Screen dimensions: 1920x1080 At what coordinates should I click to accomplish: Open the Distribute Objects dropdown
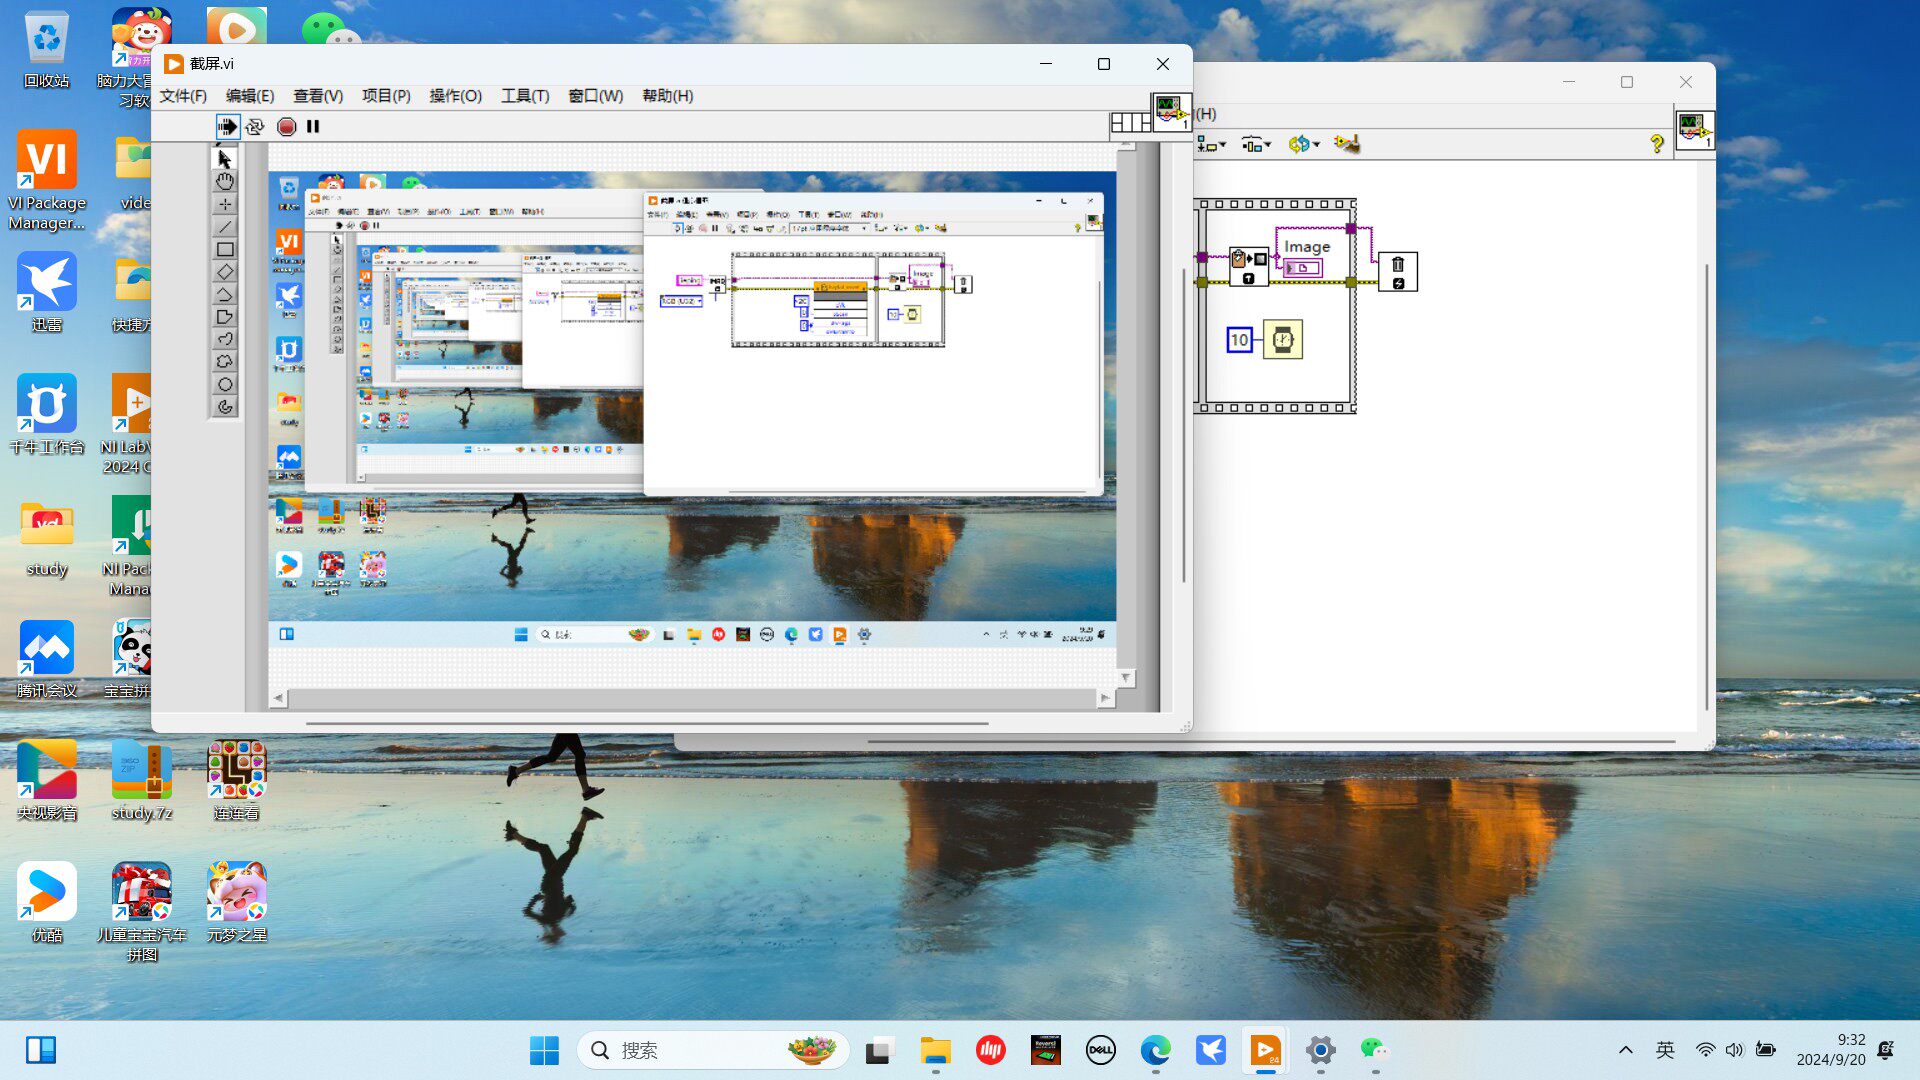pyautogui.click(x=1255, y=145)
